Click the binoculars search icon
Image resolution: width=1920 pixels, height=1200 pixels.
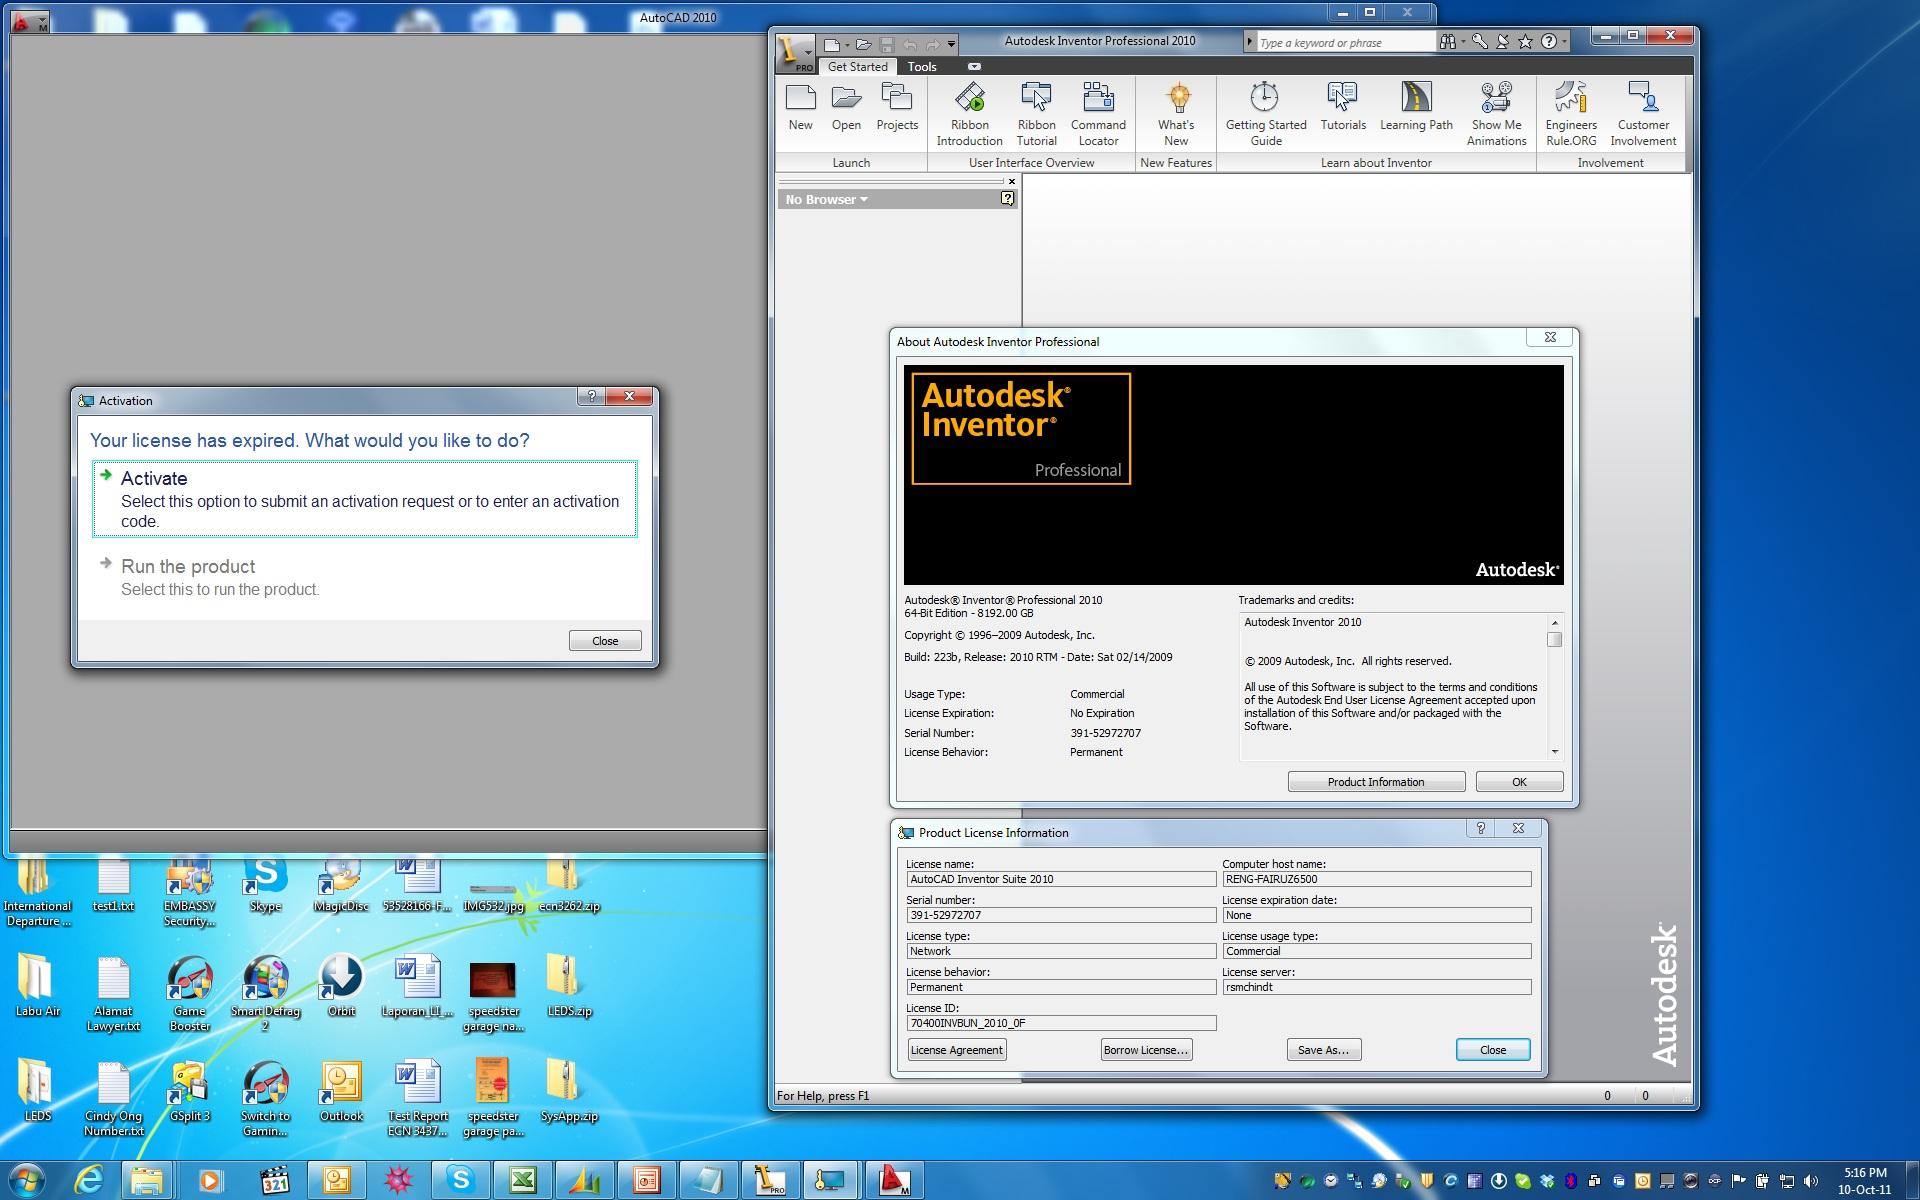(1447, 42)
